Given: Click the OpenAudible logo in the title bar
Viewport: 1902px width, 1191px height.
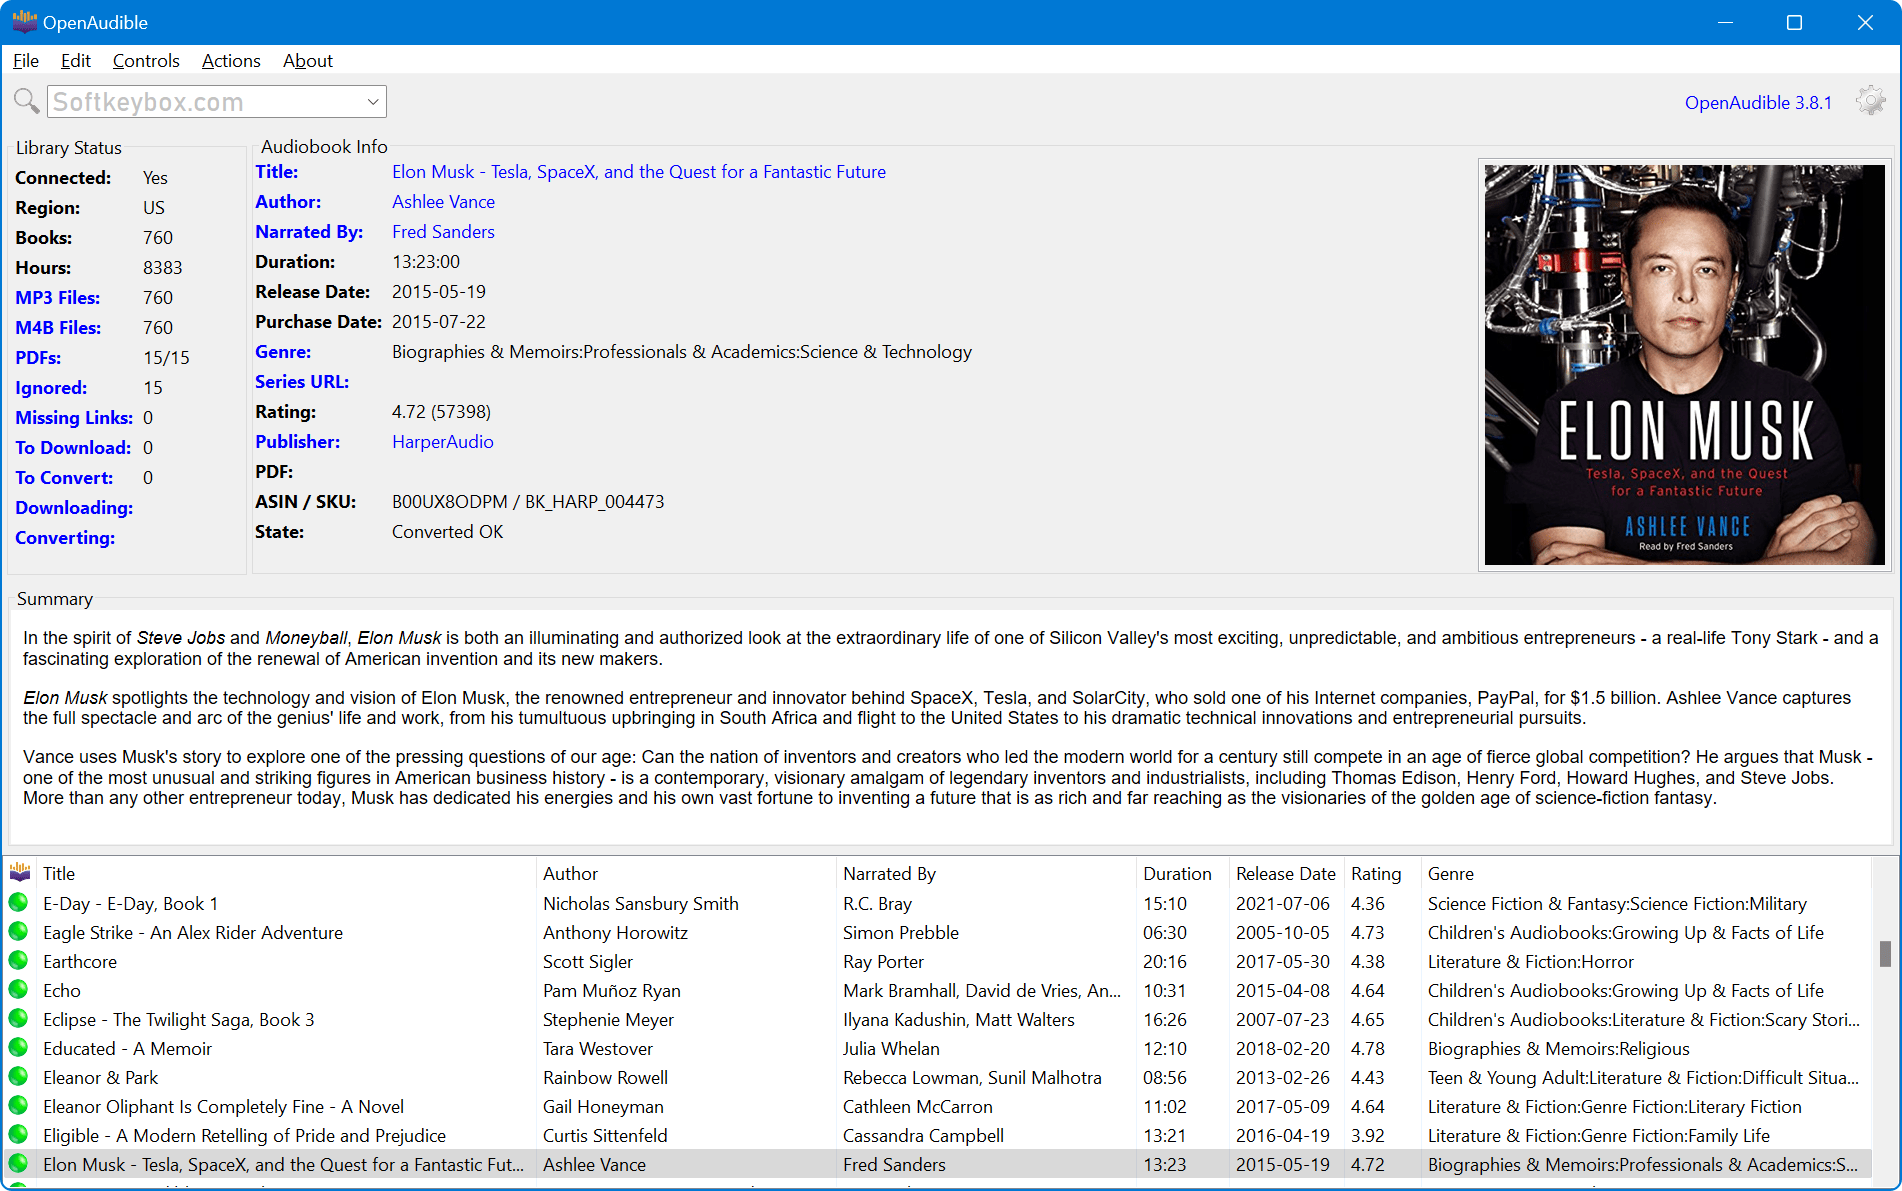Looking at the screenshot, I should (25, 21).
